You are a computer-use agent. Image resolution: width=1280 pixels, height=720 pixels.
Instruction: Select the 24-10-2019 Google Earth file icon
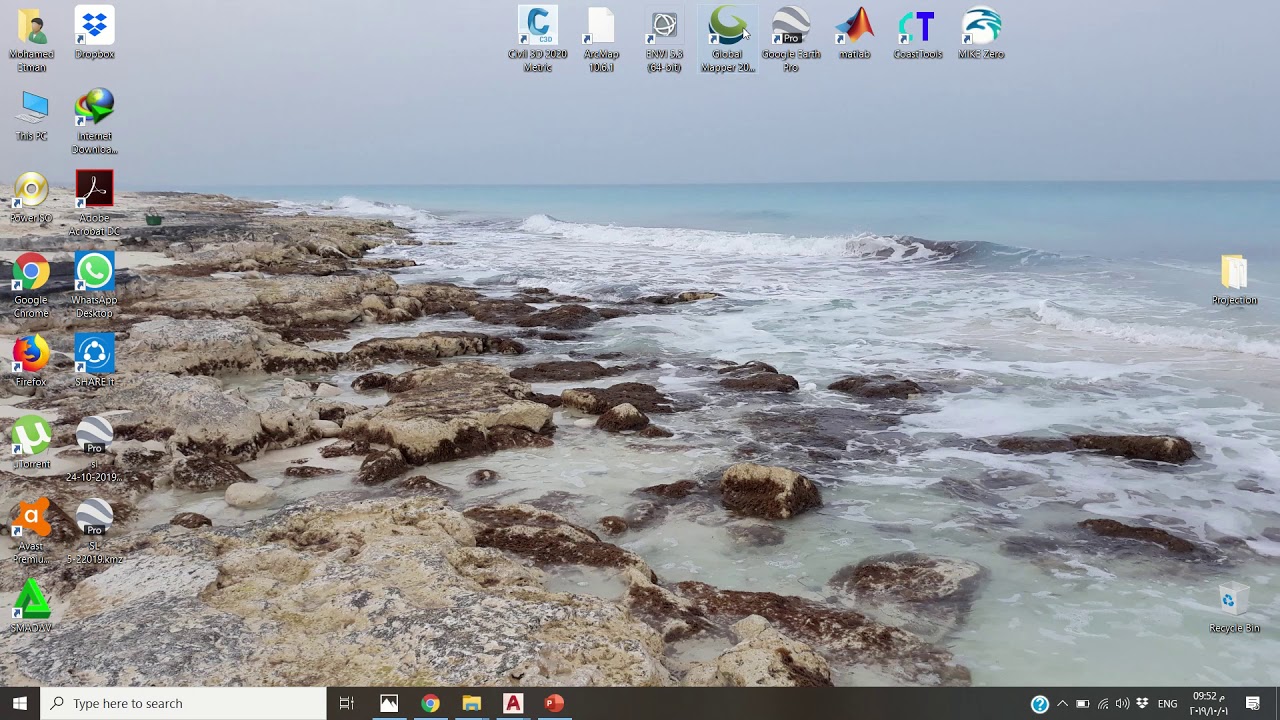point(94,450)
